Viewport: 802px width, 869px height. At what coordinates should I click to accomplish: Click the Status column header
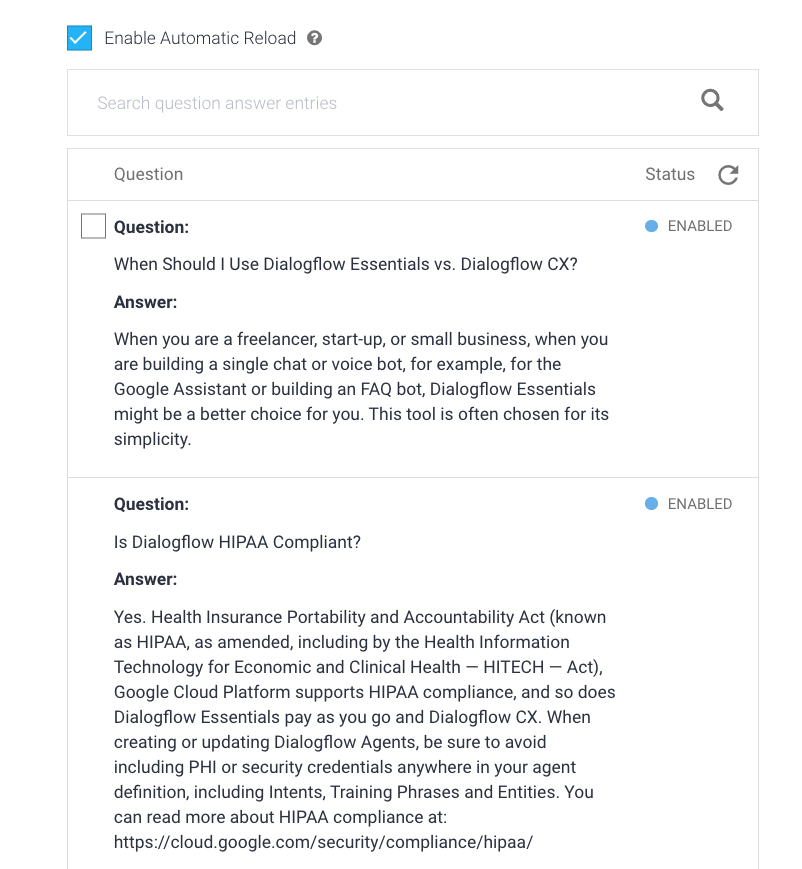point(669,174)
